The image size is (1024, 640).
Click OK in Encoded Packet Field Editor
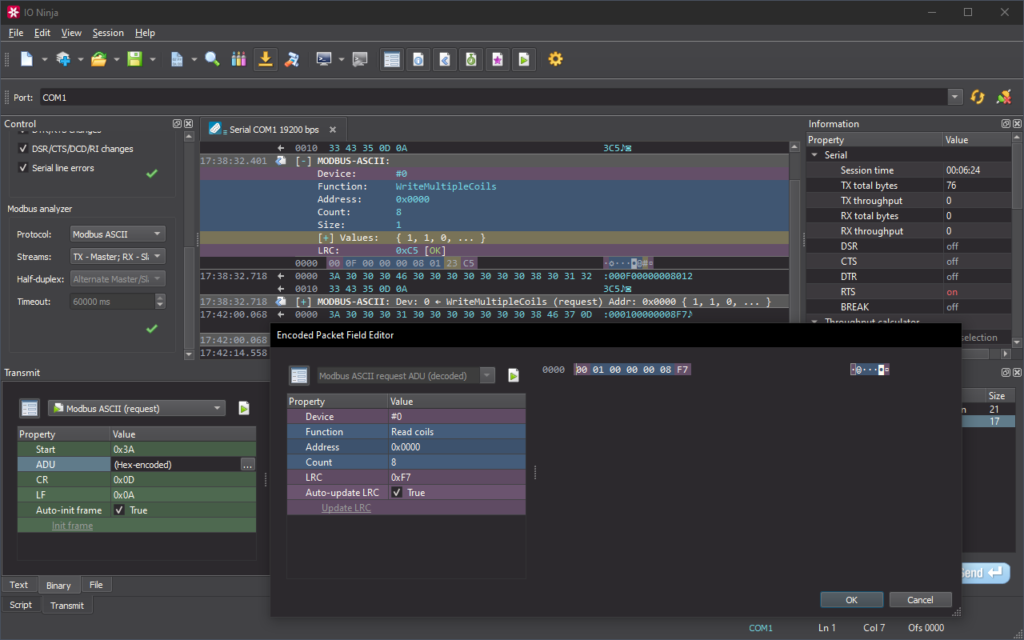tap(851, 600)
